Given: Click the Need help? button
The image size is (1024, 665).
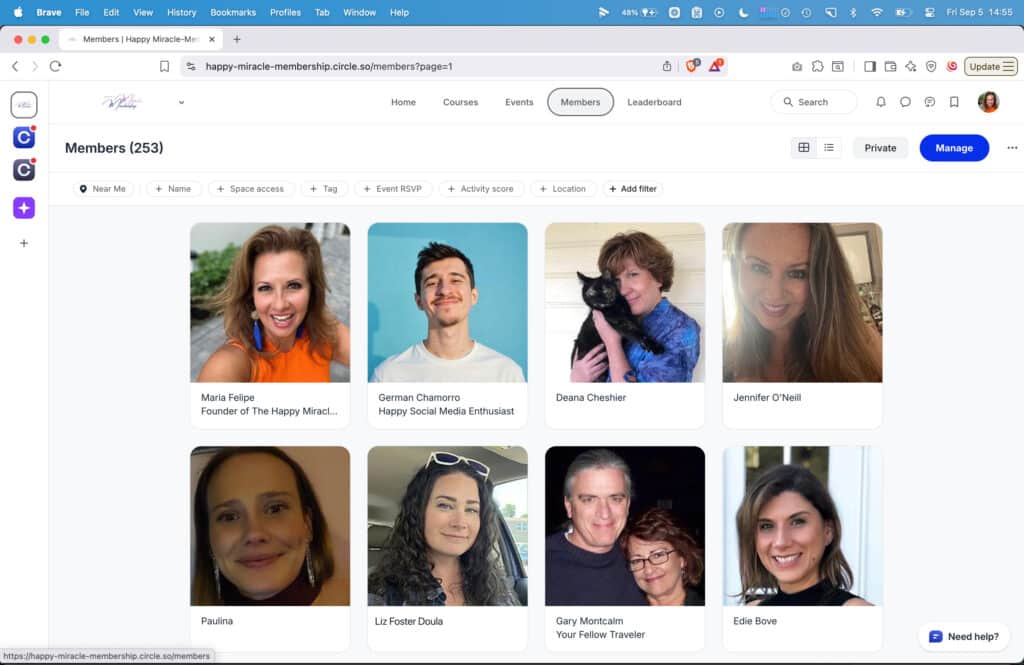Looking at the screenshot, I should point(963,637).
